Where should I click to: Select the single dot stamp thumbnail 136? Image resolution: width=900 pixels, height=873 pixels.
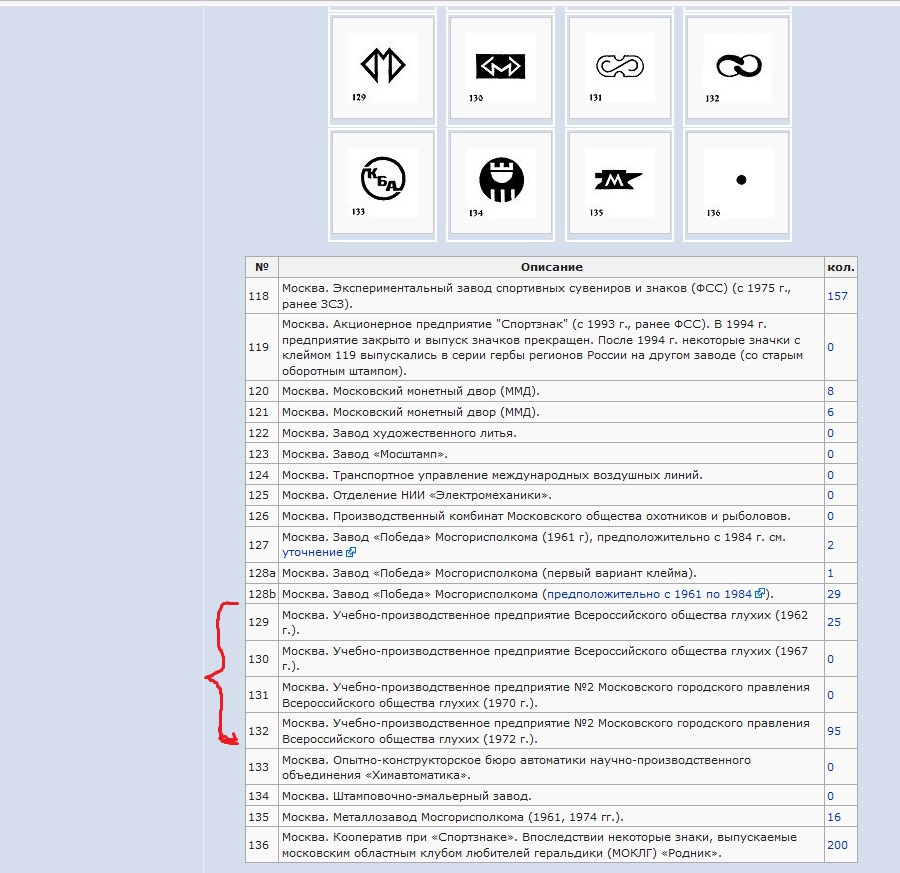coord(738,181)
